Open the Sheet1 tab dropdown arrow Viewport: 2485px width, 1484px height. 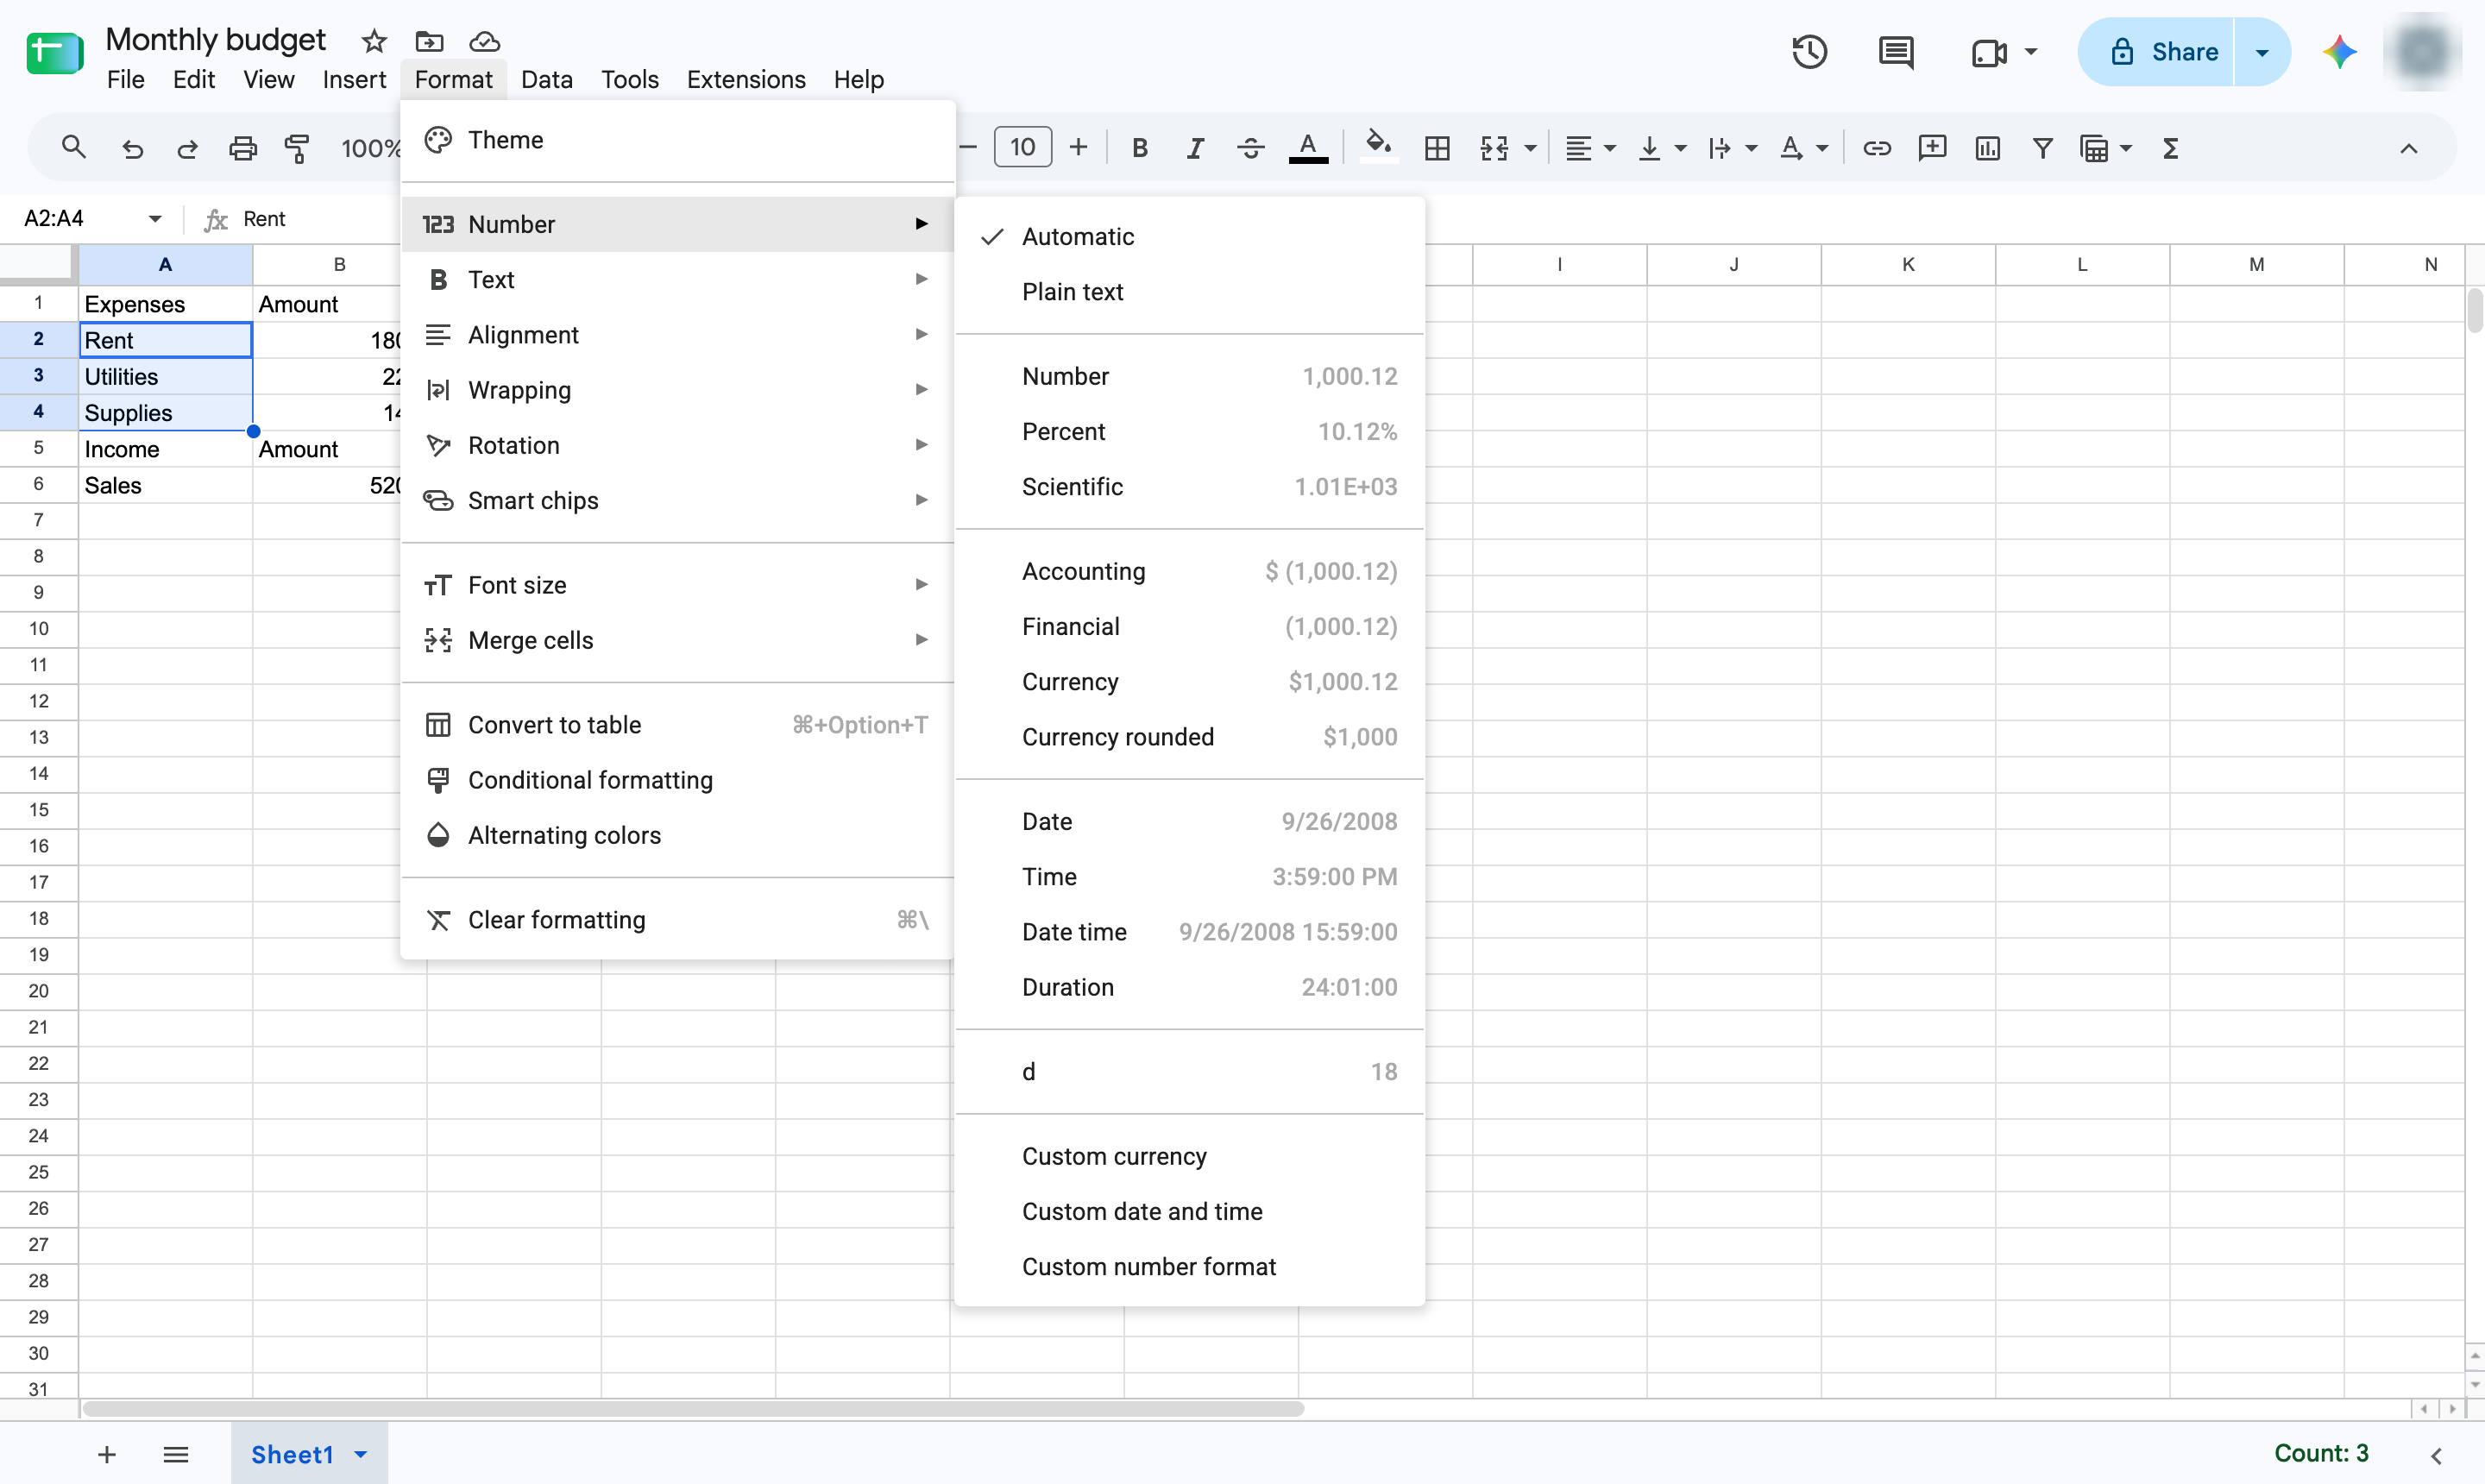point(361,1455)
